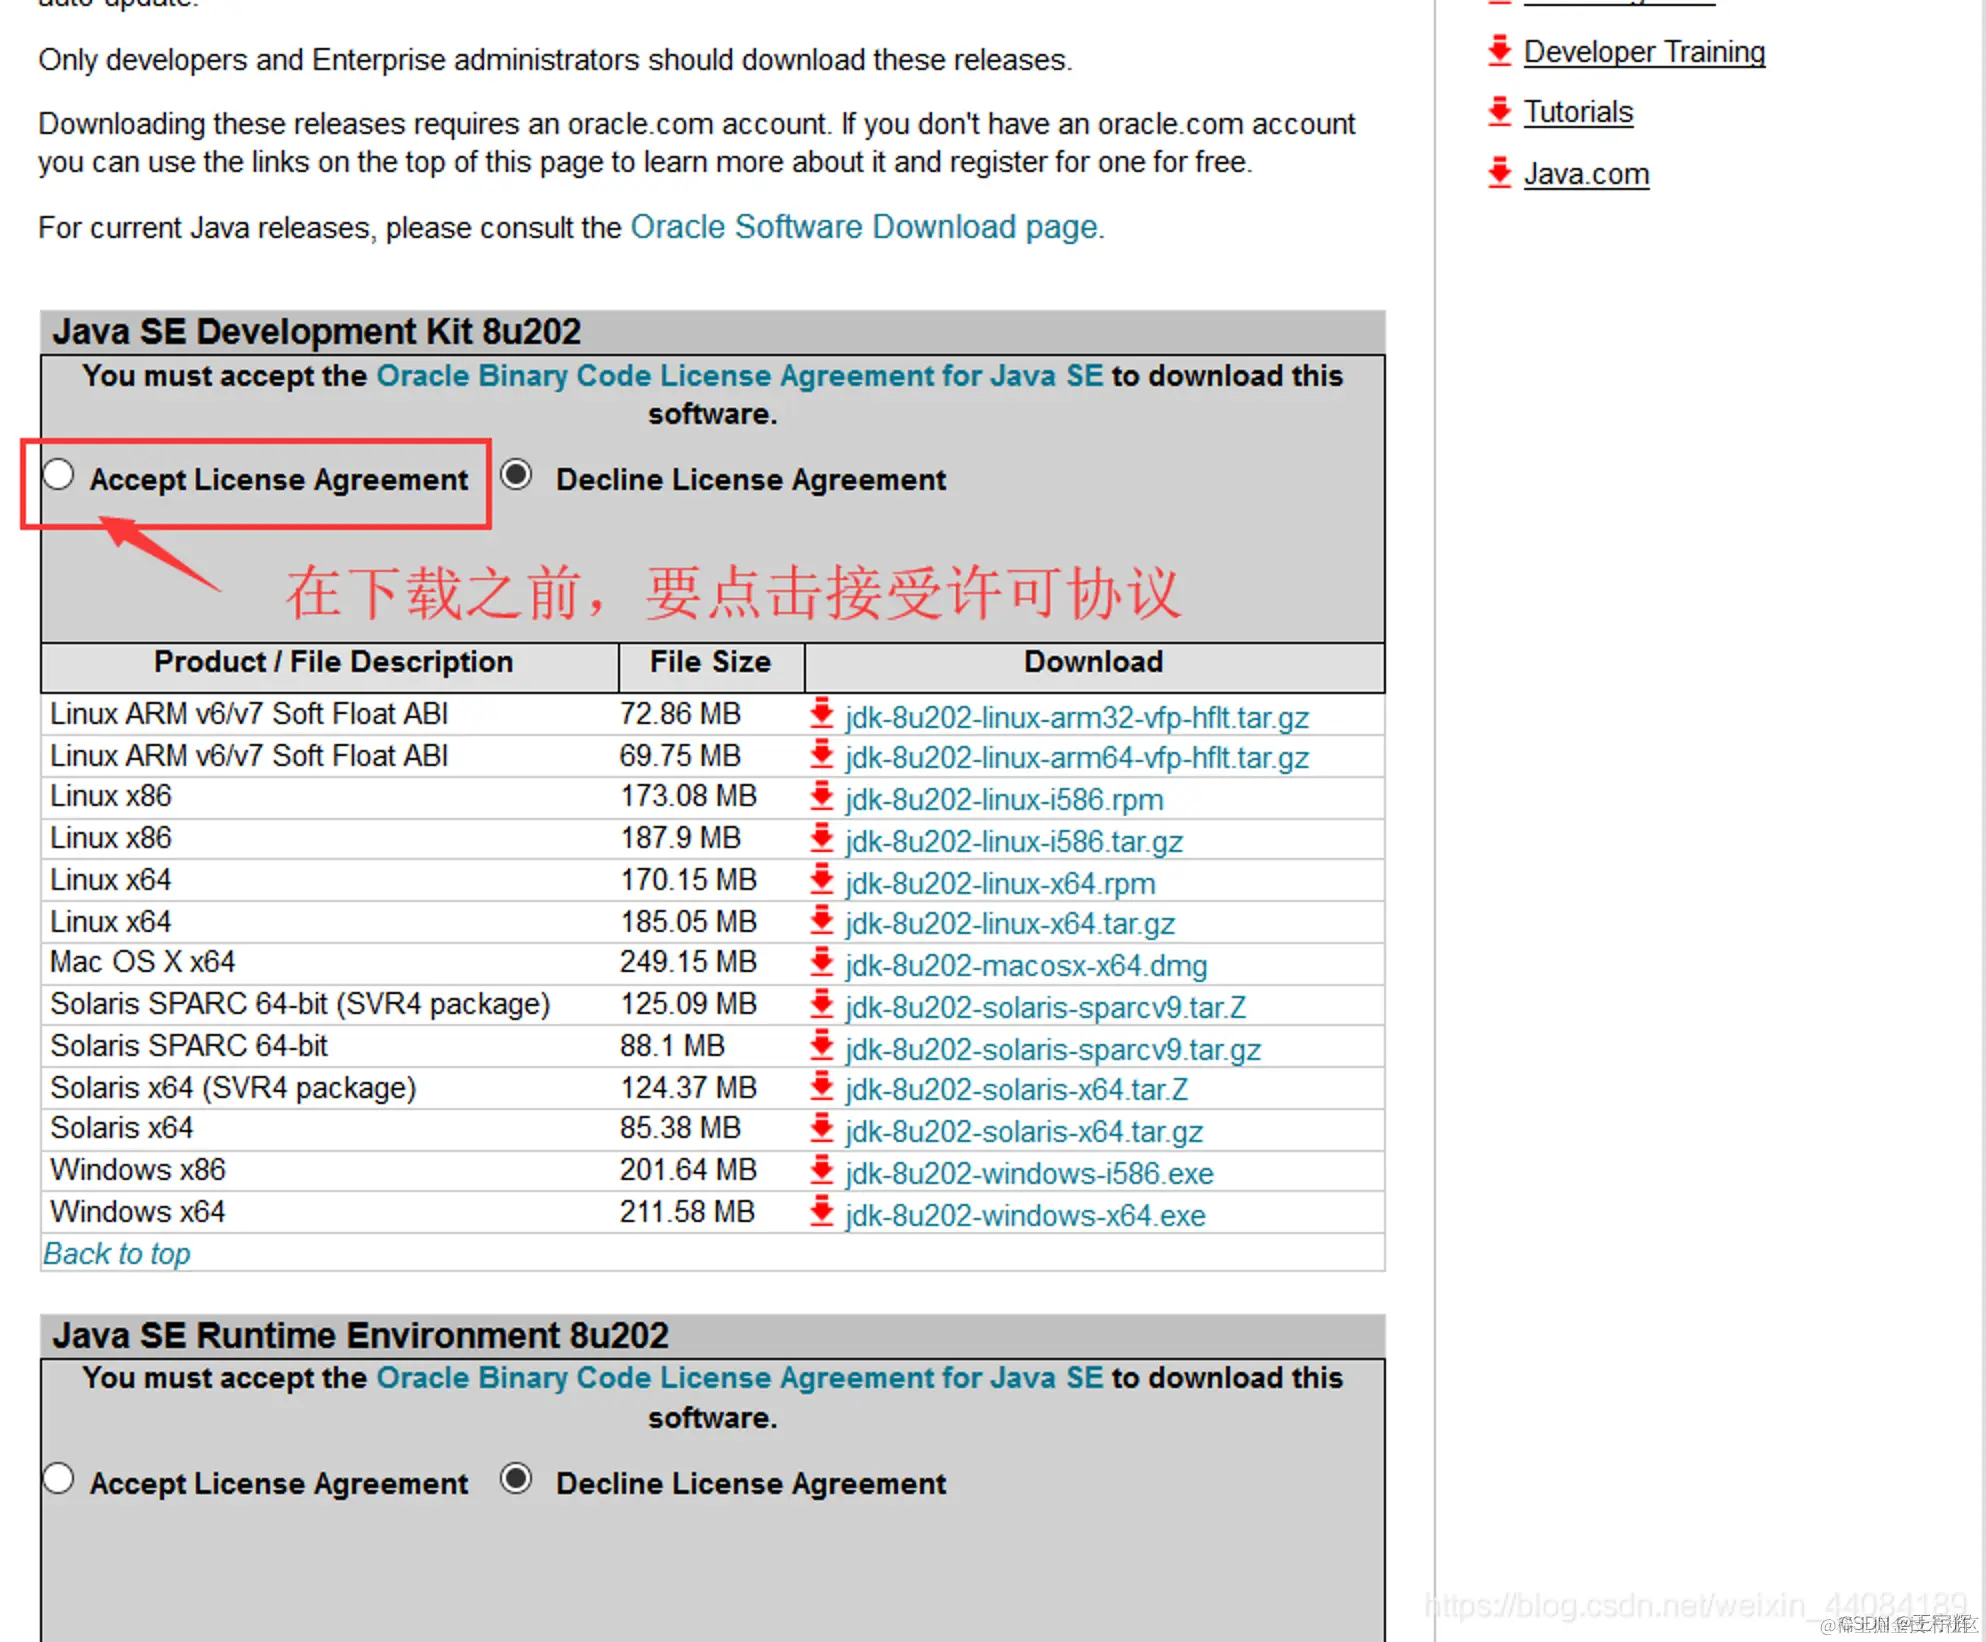Open Oracle Binary Code License Agreement link in JDK section
1986x1642 pixels.
pos(739,376)
